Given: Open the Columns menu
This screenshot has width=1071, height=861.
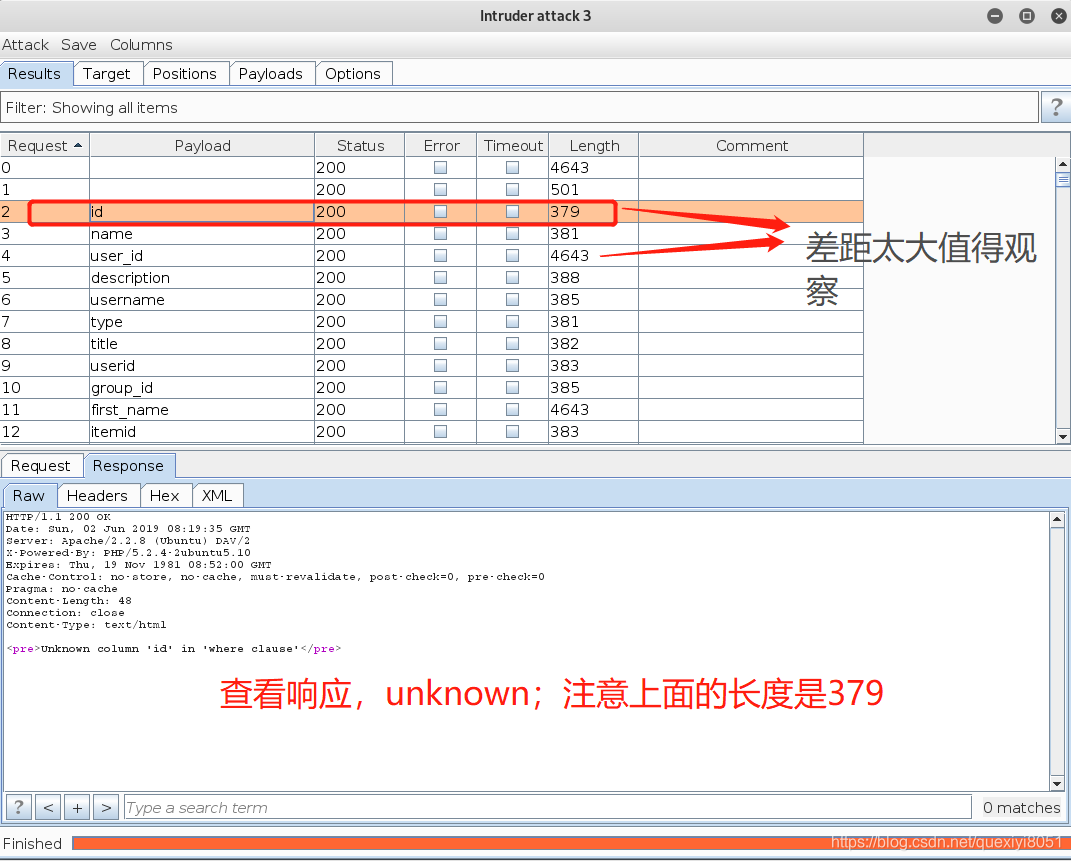Looking at the screenshot, I should click(x=141, y=44).
